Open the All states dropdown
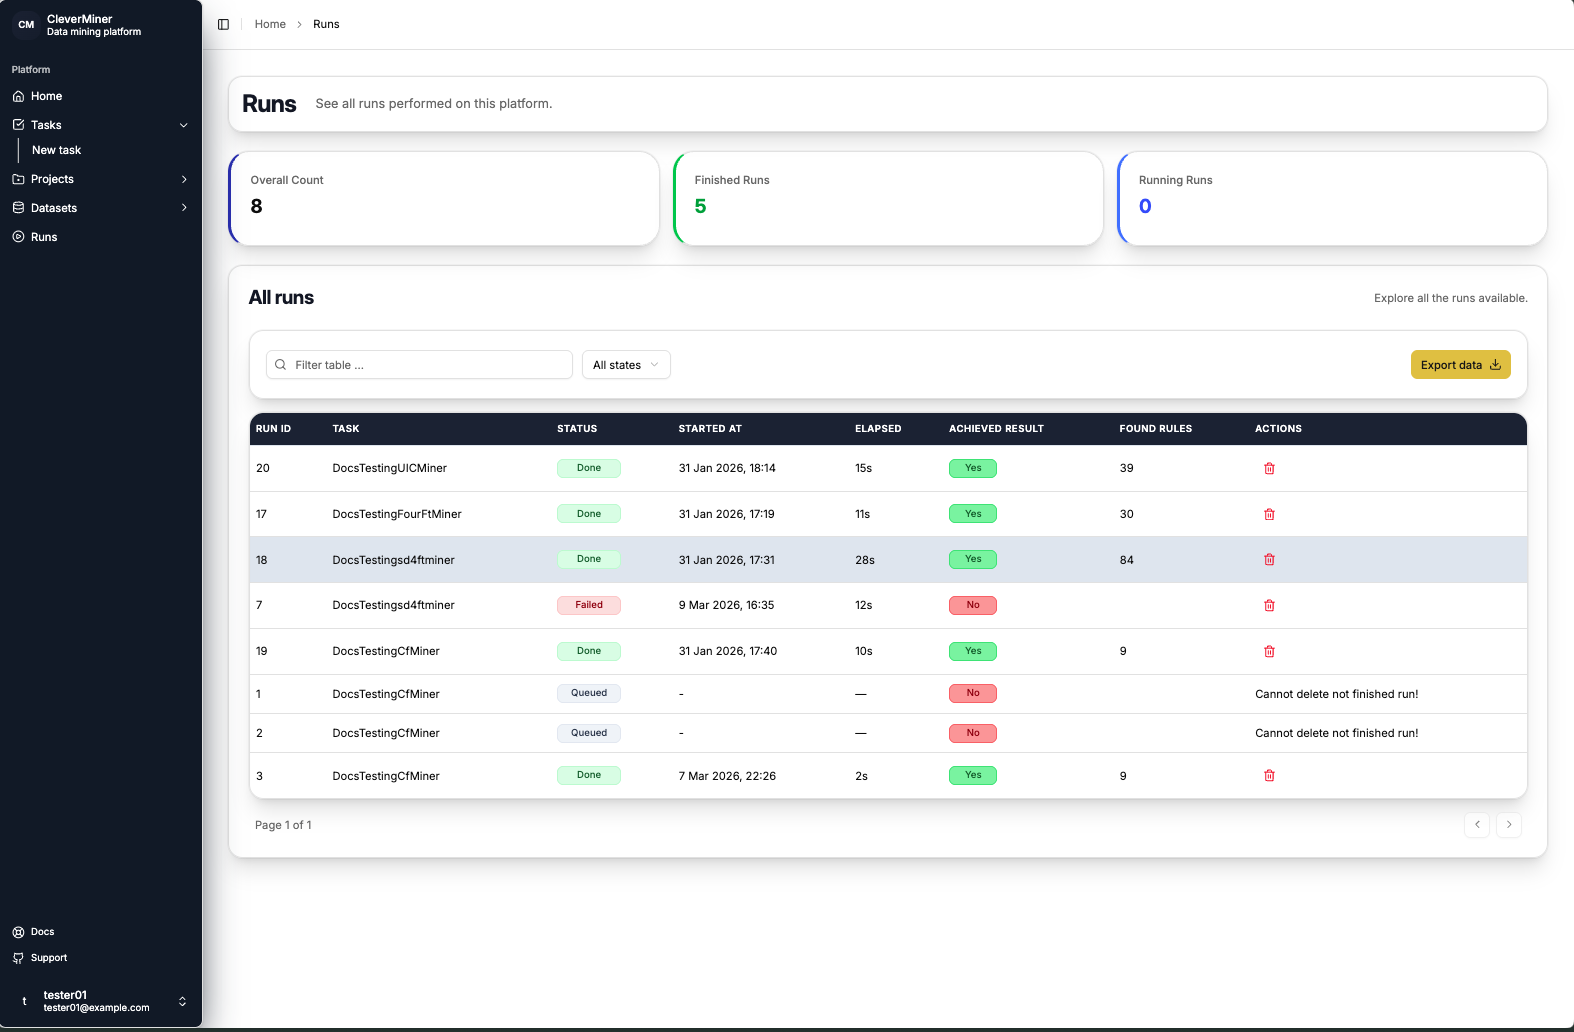Image resolution: width=1574 pixels, height=1032 pixels. pyautogui.click(x=626, y=365)
